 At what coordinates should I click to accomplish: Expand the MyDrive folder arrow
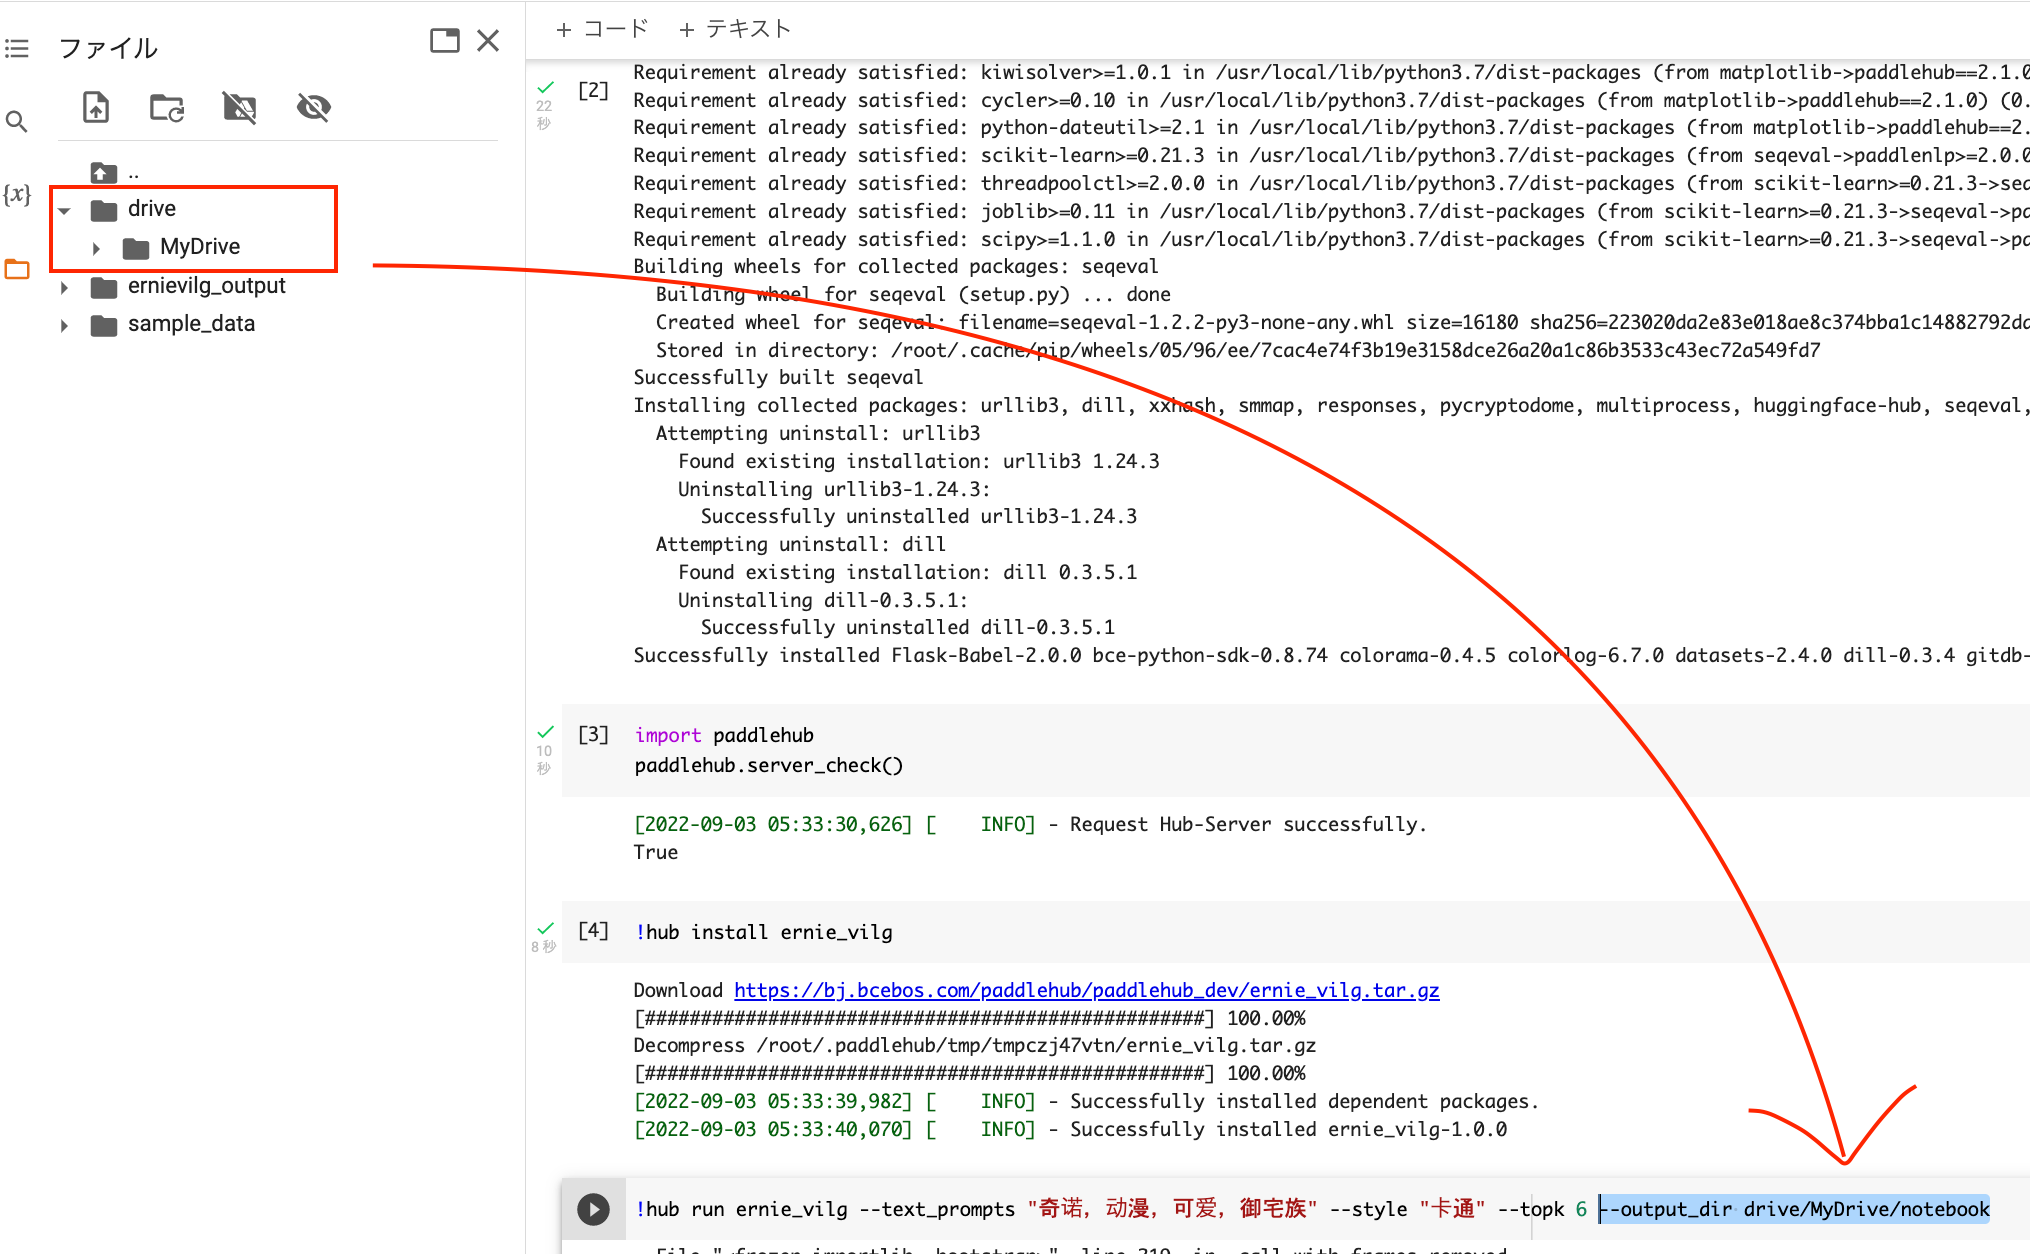96,248
